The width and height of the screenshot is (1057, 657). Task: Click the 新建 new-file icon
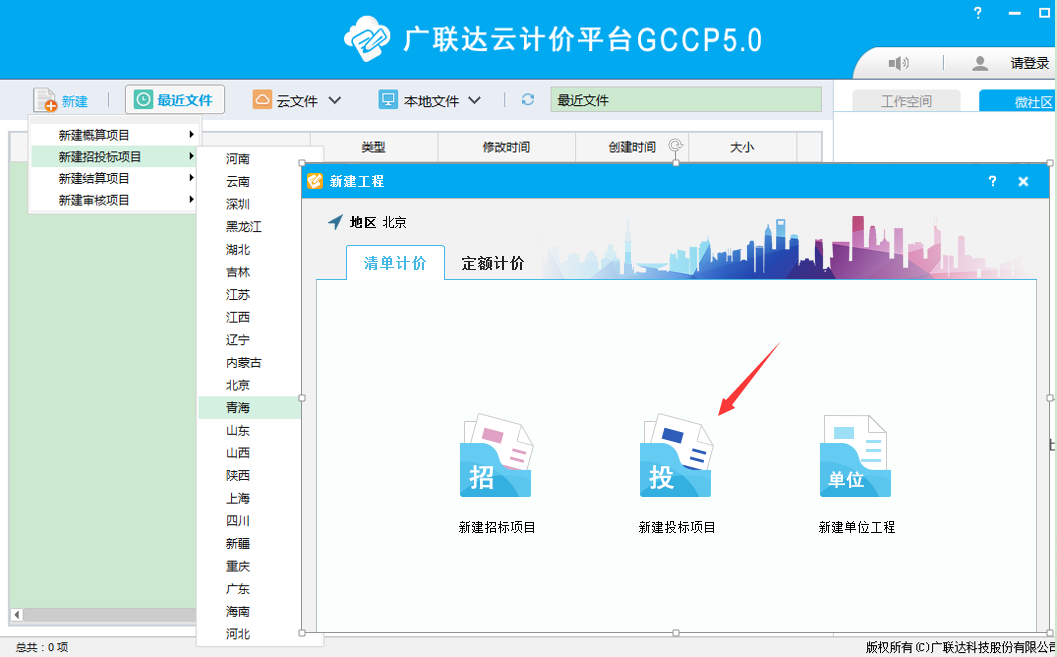pos(44,100)
